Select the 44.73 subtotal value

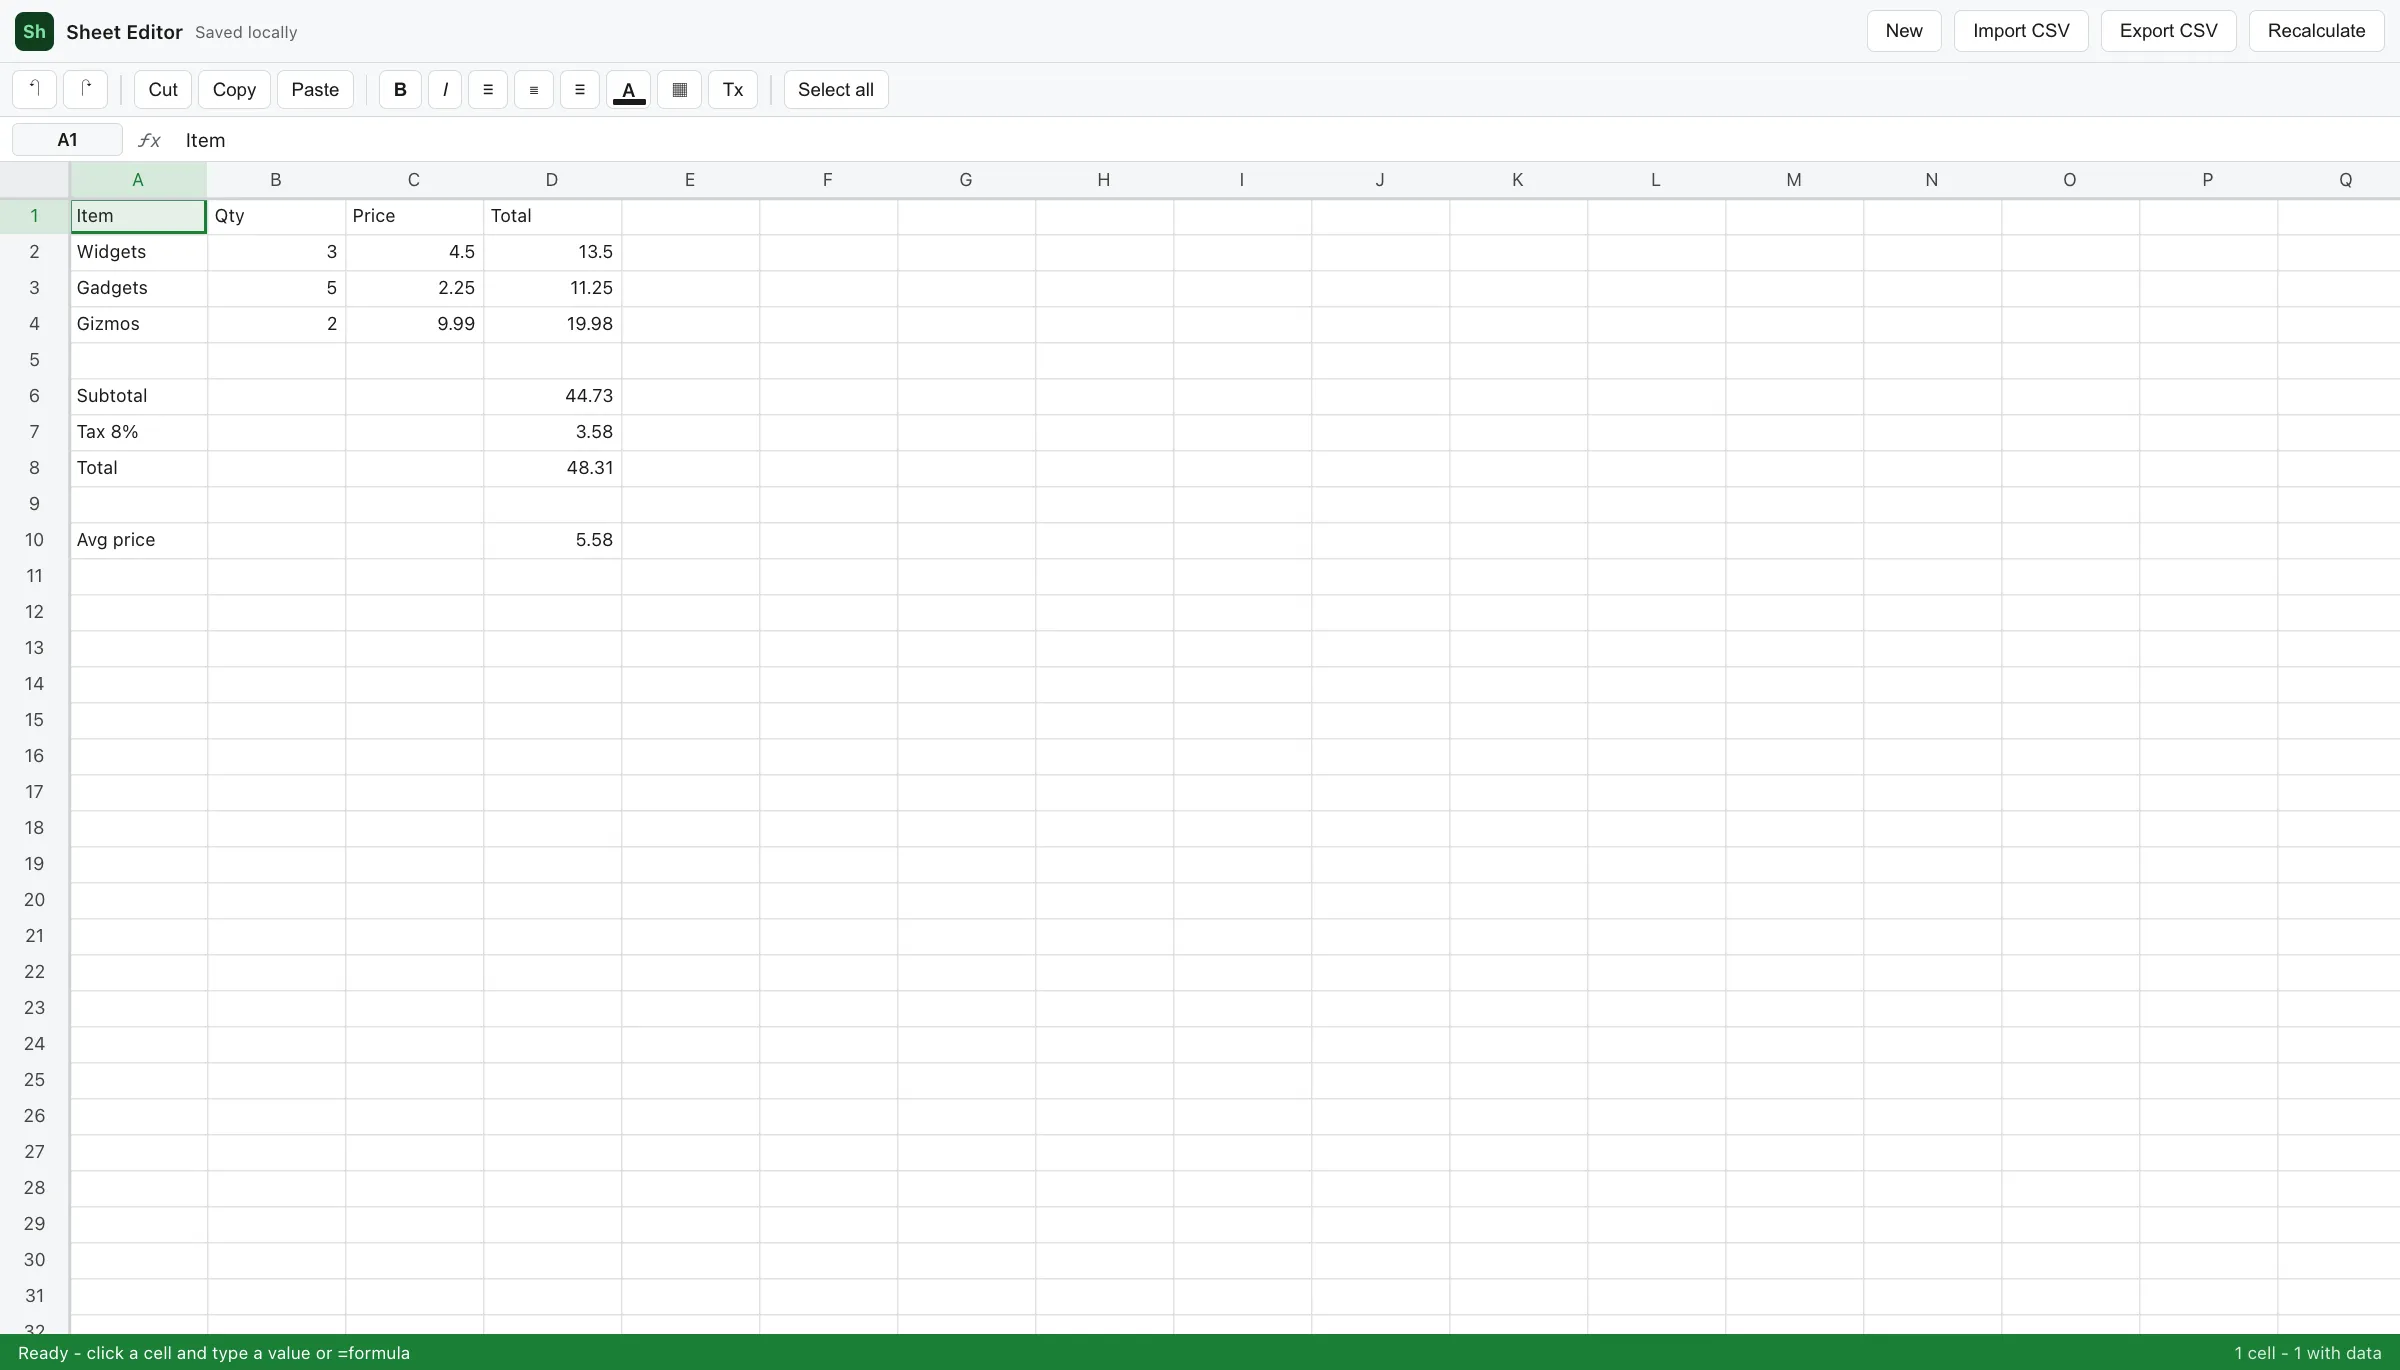pyautogui.click(x=552, y=396)
